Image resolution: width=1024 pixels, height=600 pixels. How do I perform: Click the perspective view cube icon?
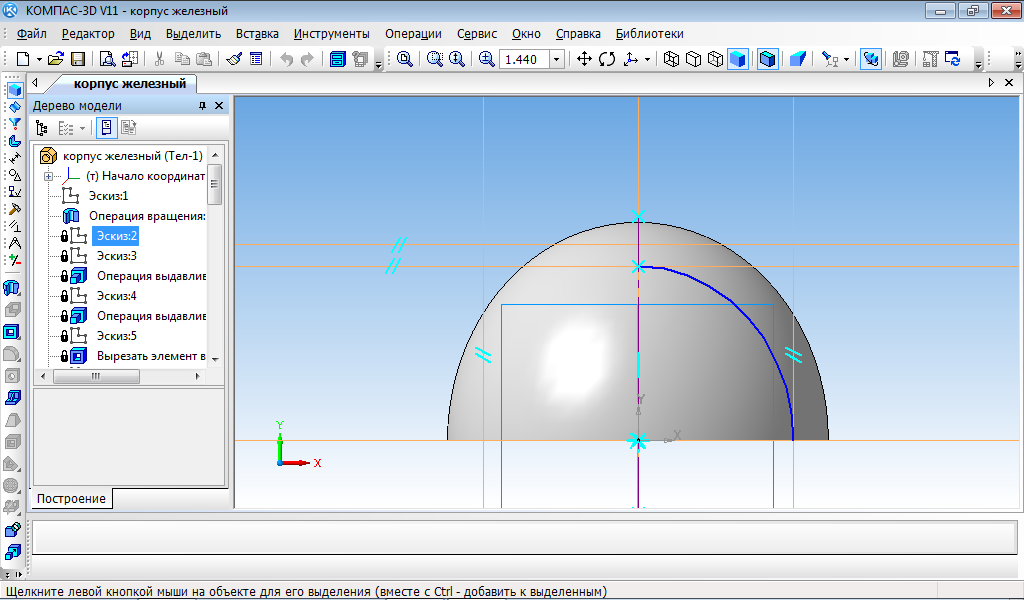pyautogui.click(x=797, y=59)
